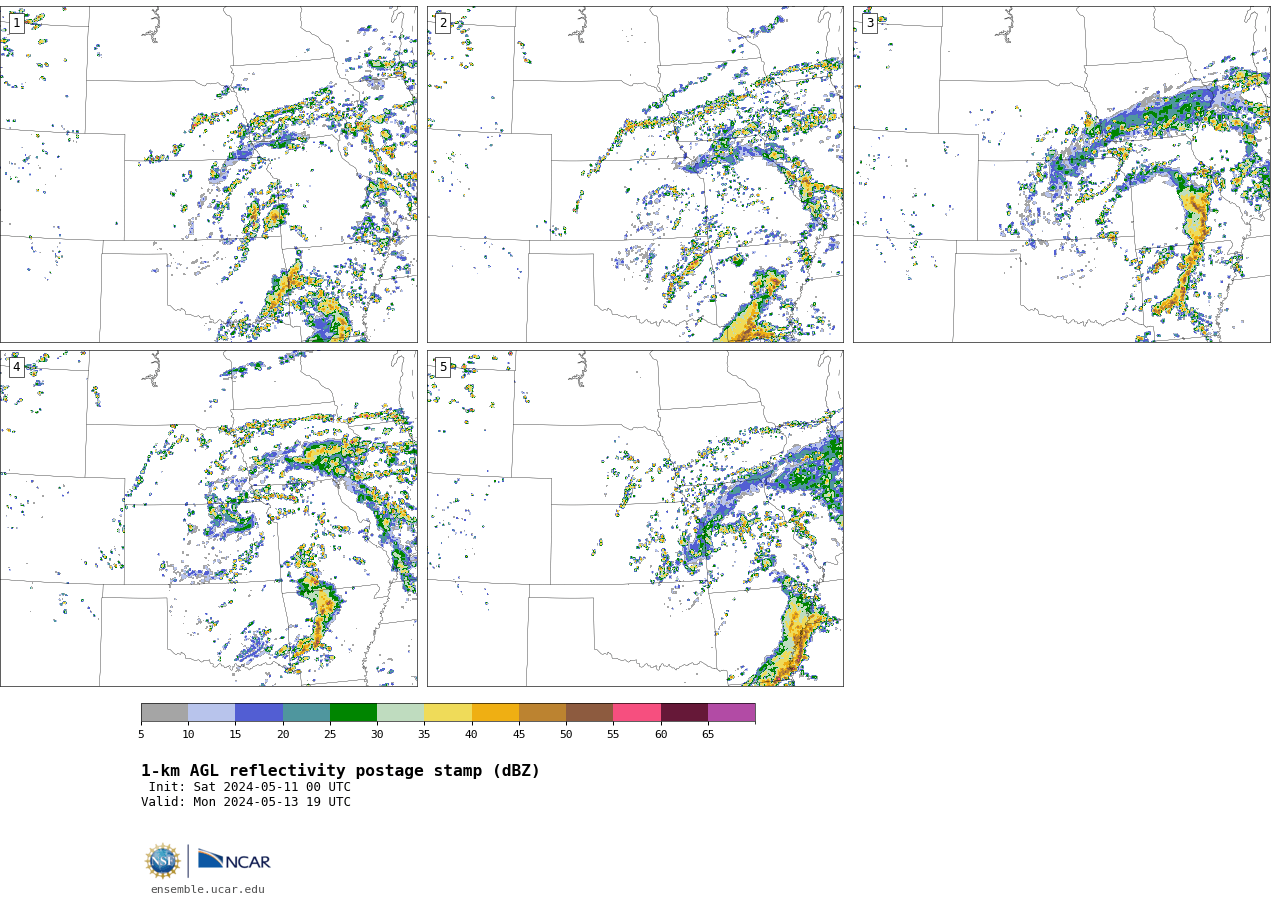Click the brown 50-55 dBZ swatch

point(589,712)
